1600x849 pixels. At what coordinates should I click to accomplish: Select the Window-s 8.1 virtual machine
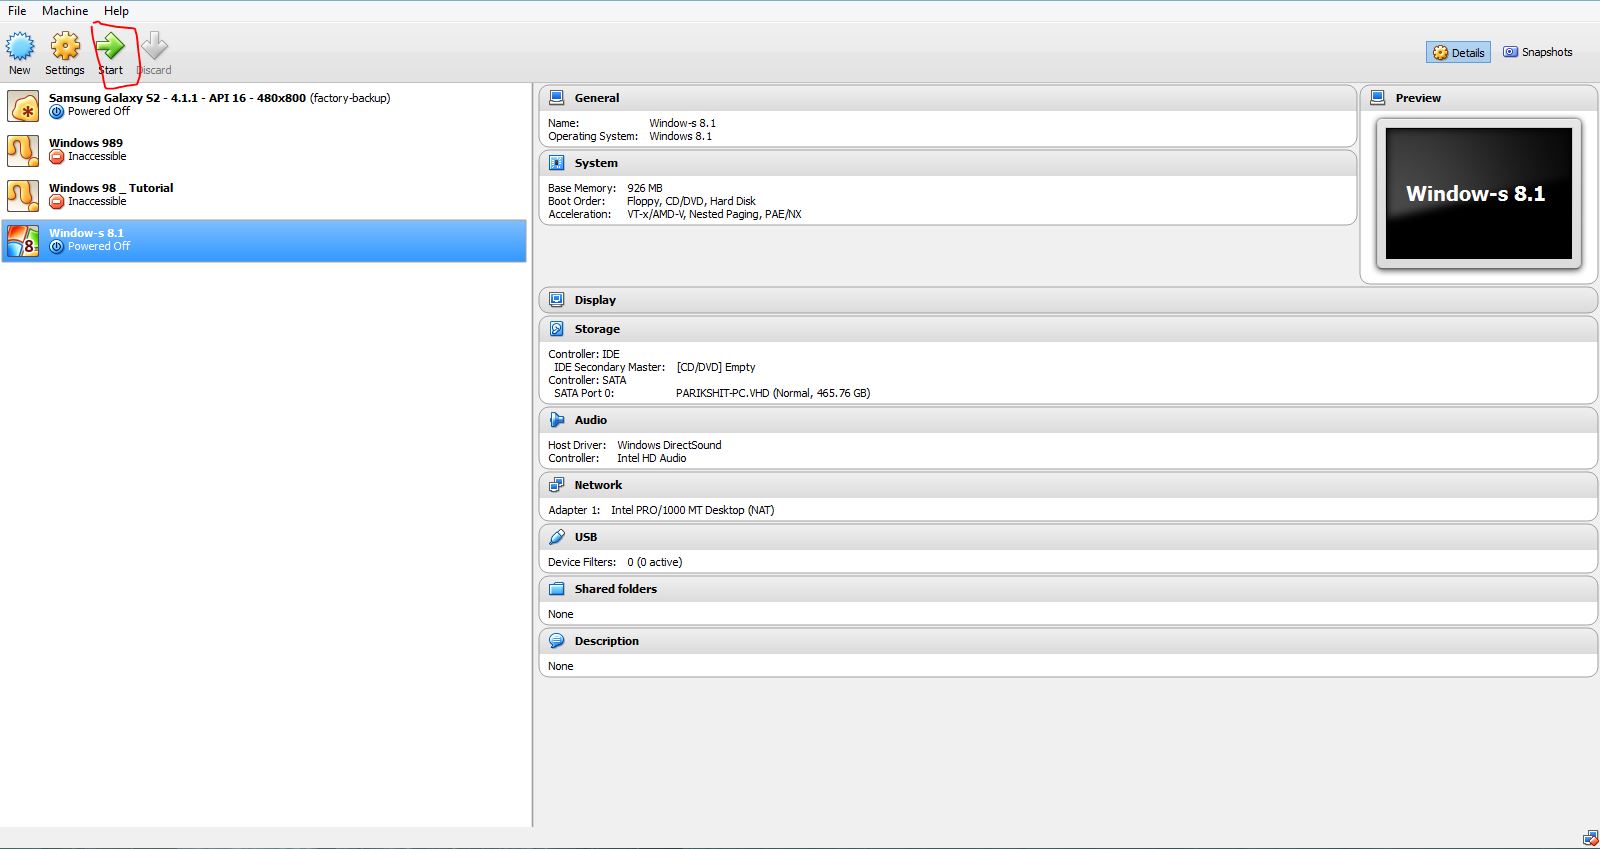pyautogui.click(x=264, y=241)
